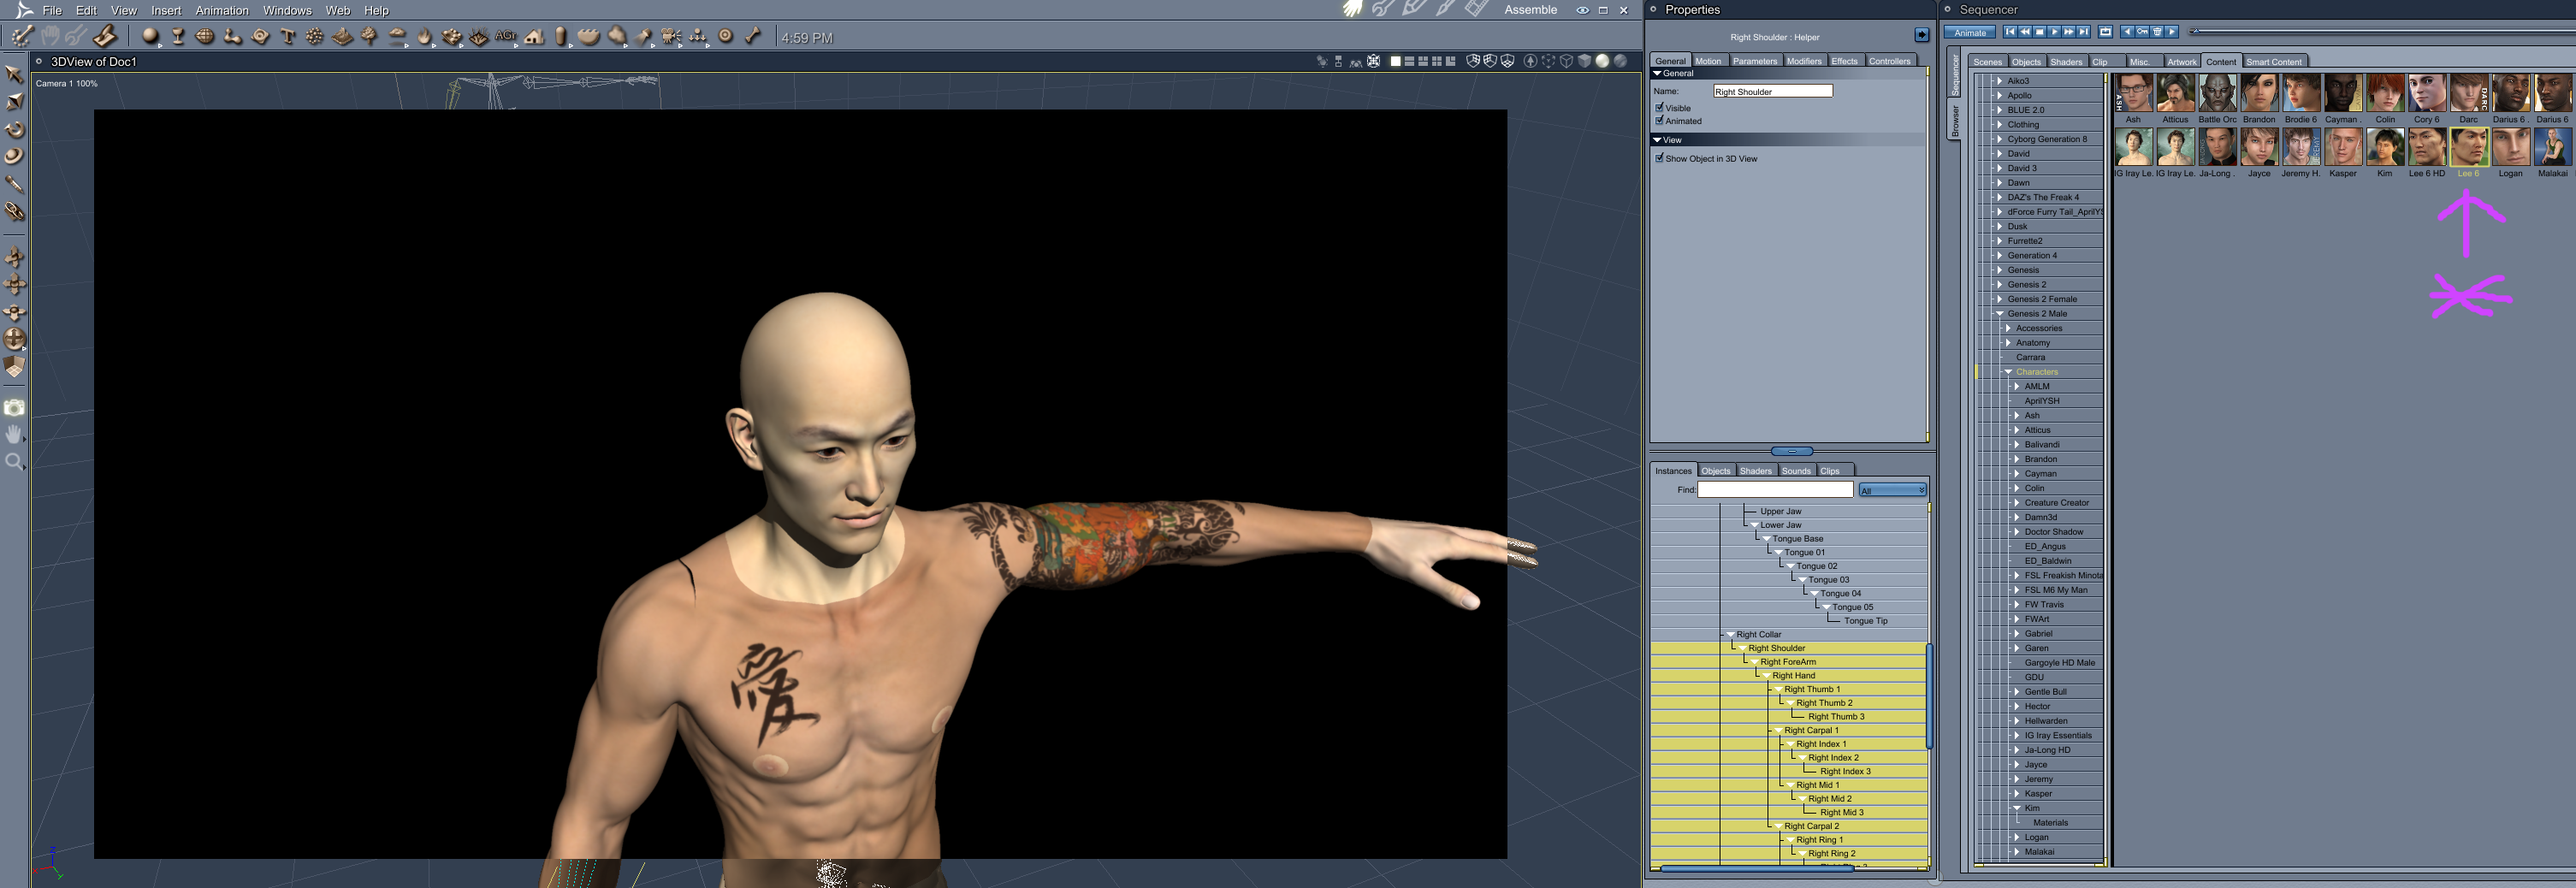Collapse the General section in Properties
The height and width of the screenshot is (888, 2576).
1657,73
